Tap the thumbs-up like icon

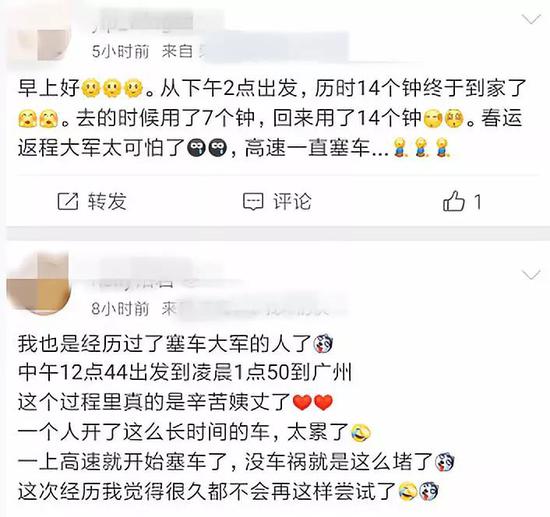tap(454, 201)
